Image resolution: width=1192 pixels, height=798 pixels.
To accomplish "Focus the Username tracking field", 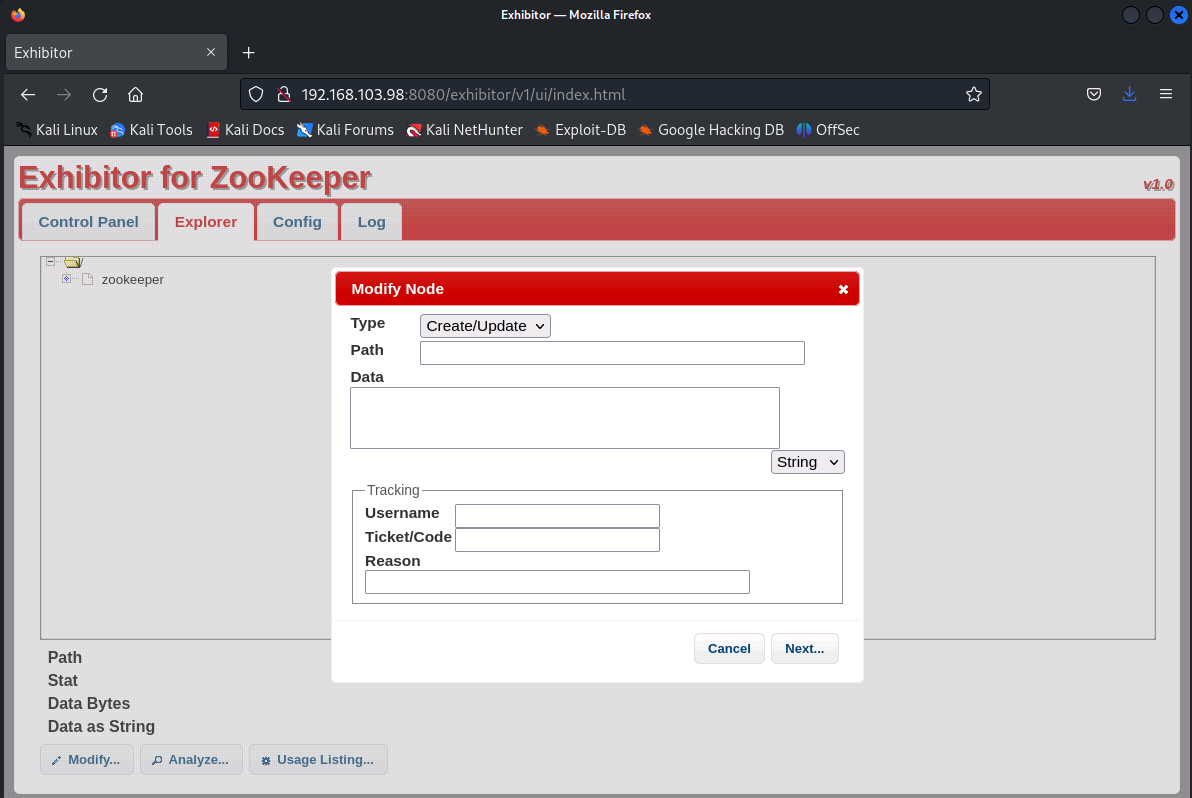I will (557, 516).
